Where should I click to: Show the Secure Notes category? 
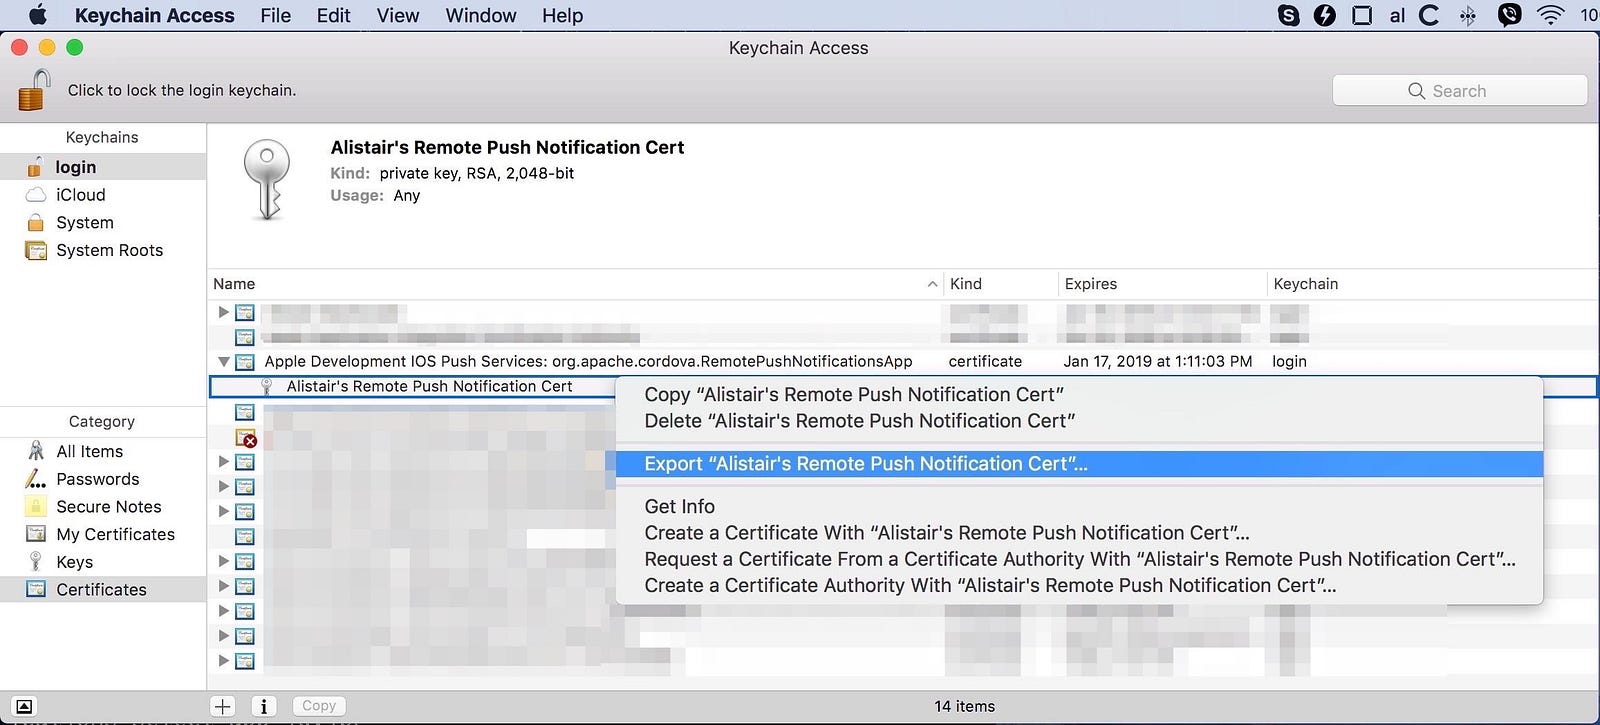[103, 507]
